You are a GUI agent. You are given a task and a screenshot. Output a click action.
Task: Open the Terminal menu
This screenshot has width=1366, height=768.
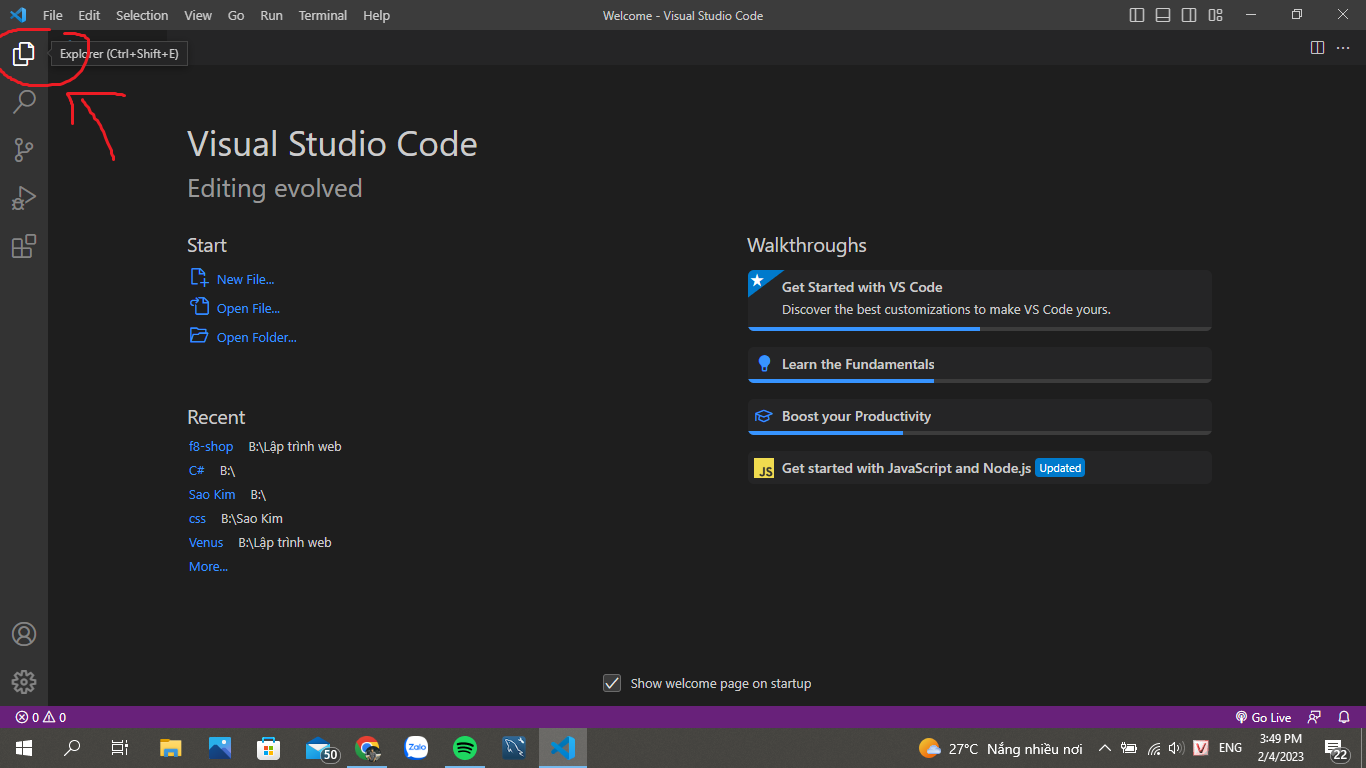pyautogui.click(x=323, y=15)
